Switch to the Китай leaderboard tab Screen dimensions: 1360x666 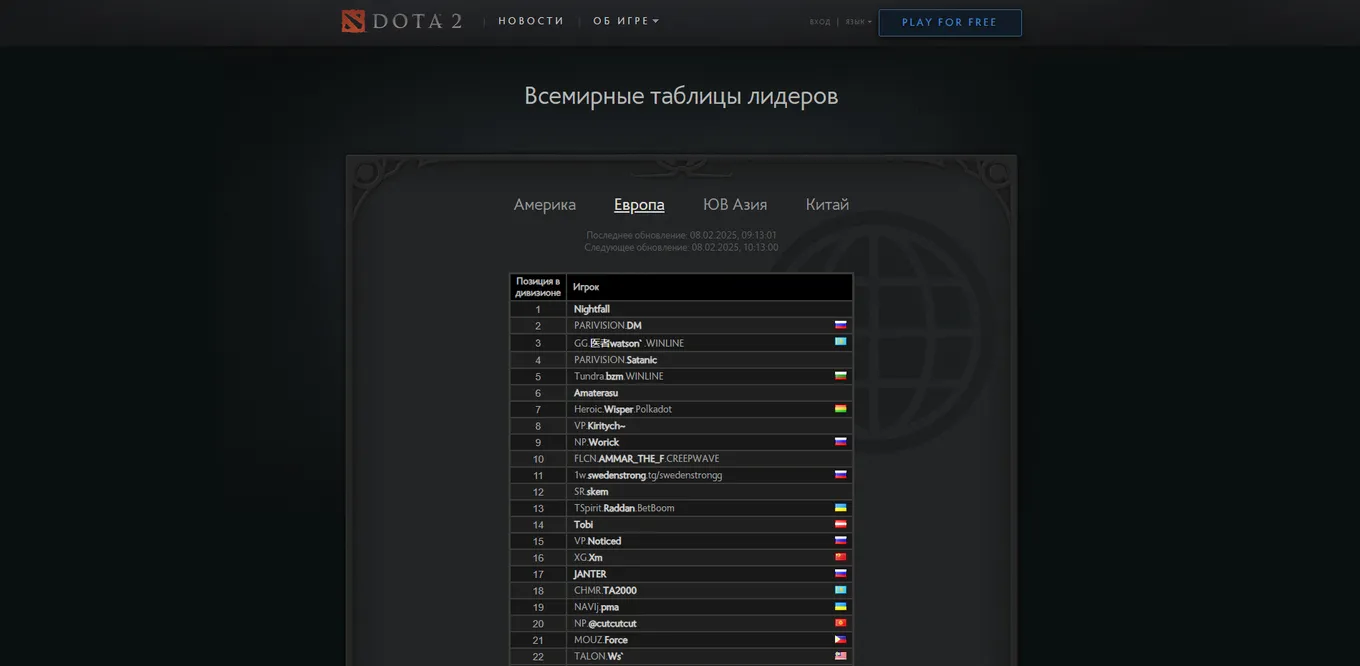(827, 204)
